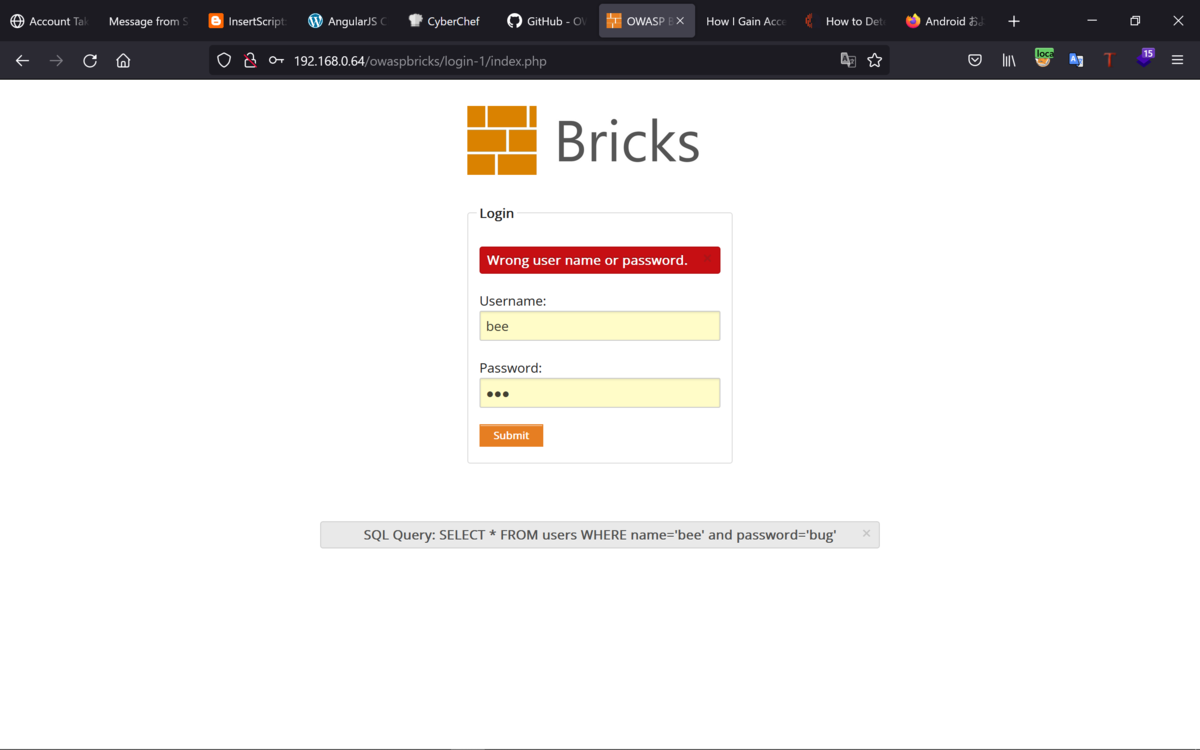Click the address bar URL
The height and width of the screenshot is (750, 1200).
point(420,61)
